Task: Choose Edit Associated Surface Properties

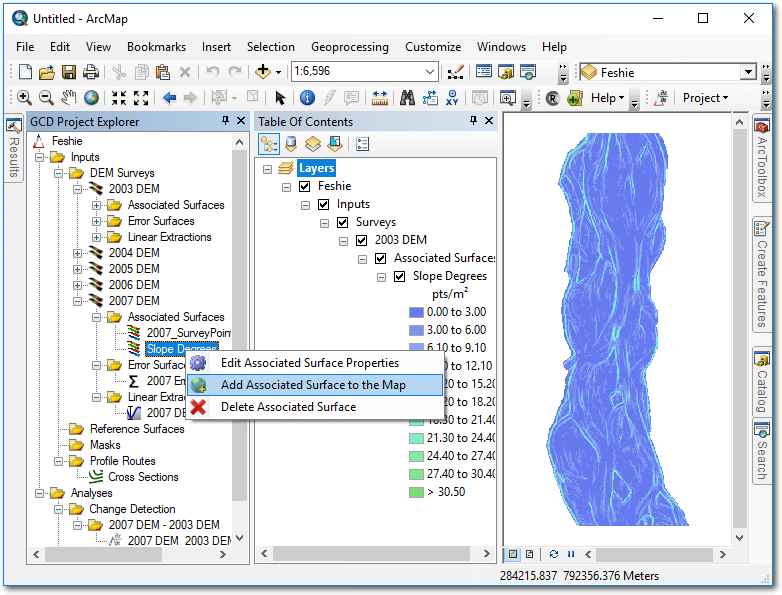Action: click(314, 363)
